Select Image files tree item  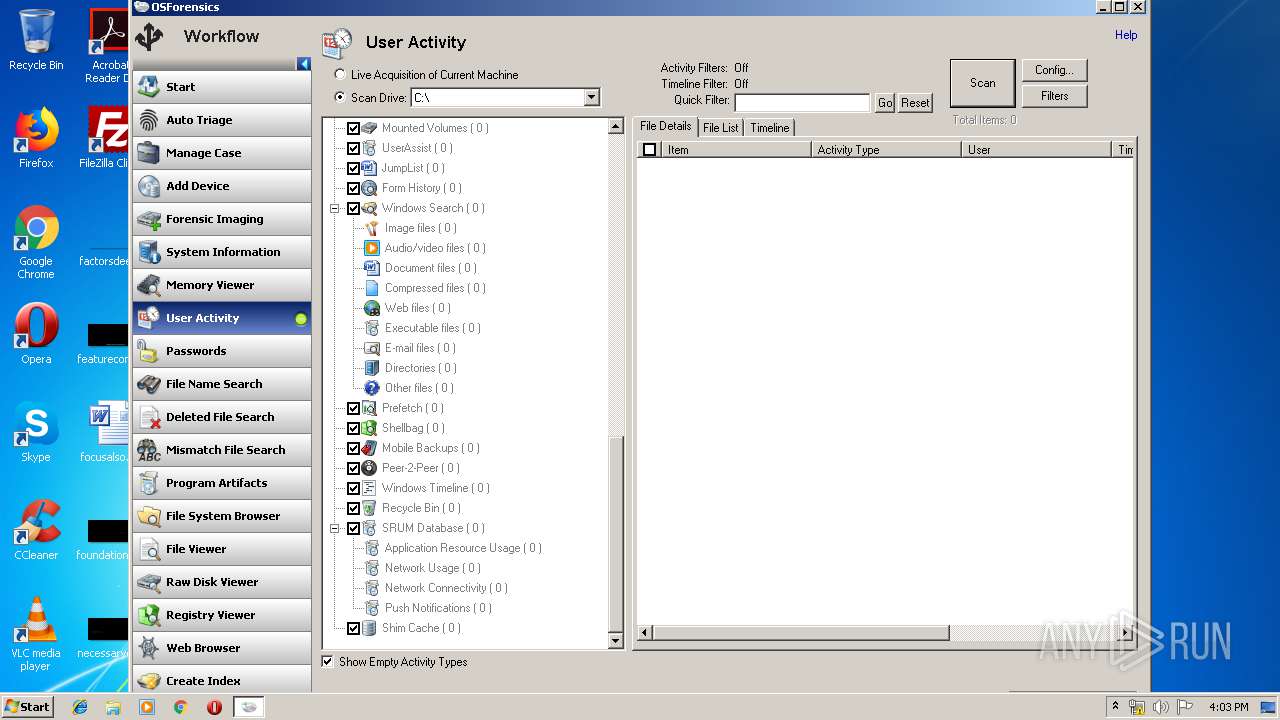coord(420,228)
